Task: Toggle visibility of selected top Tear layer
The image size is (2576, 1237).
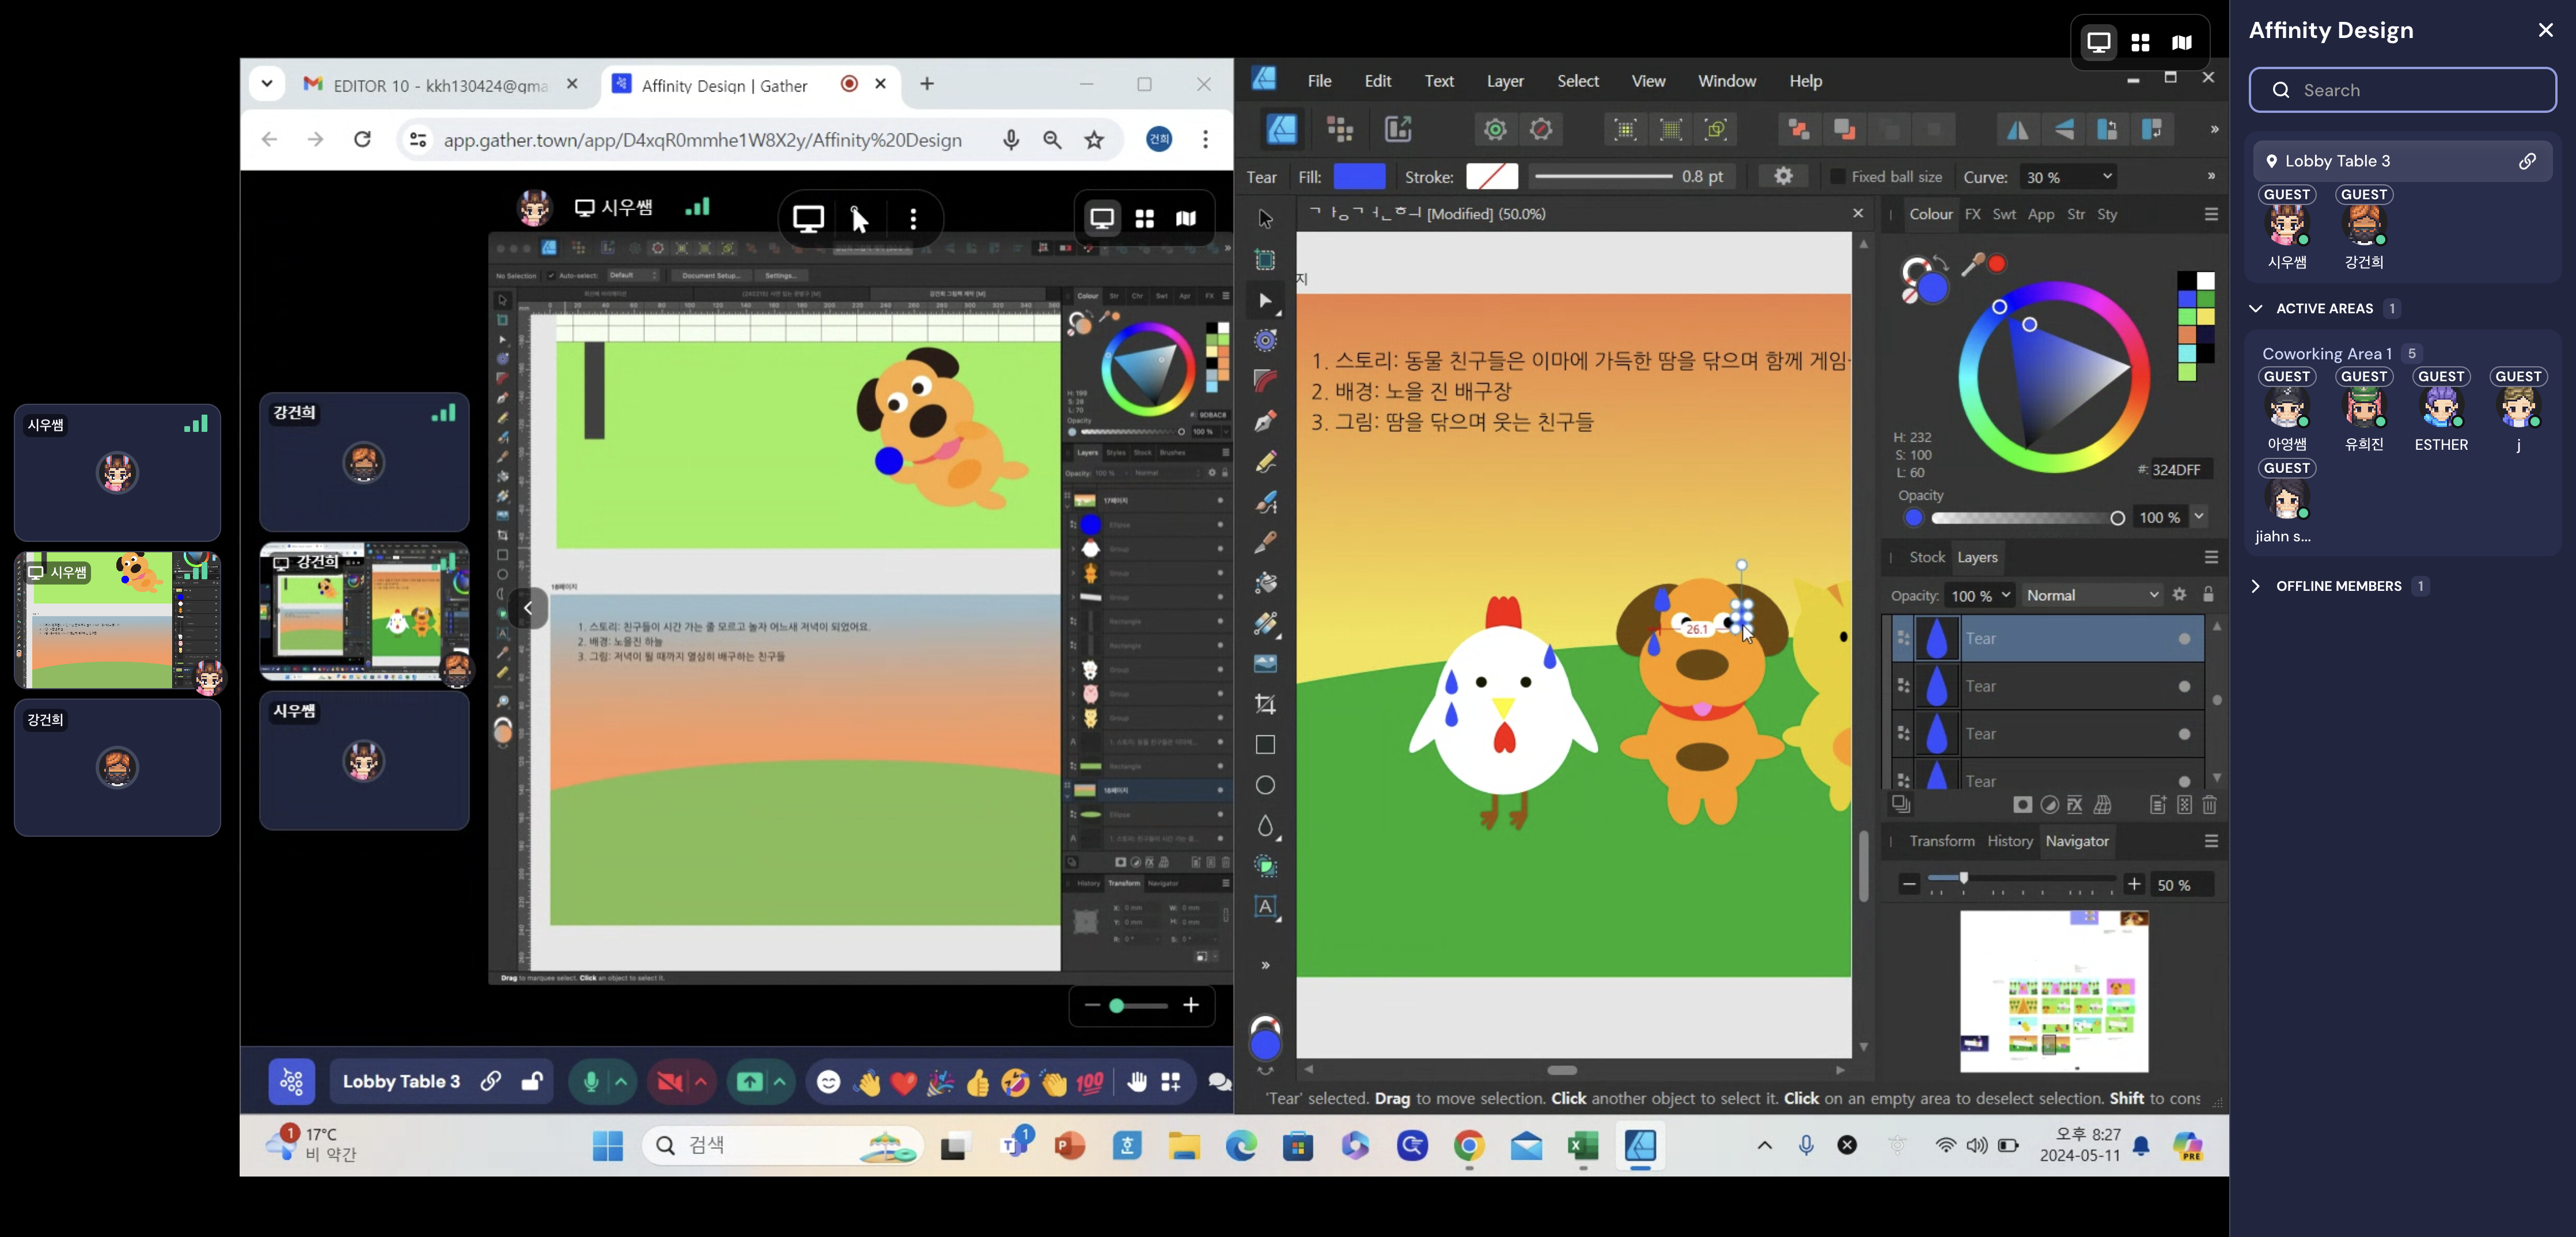Action: click(2185, 639)
